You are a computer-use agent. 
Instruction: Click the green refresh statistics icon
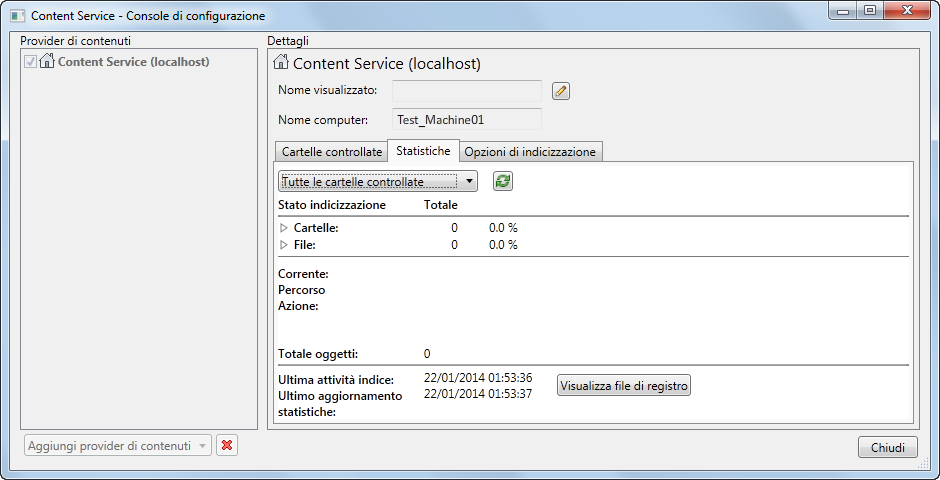503,182
